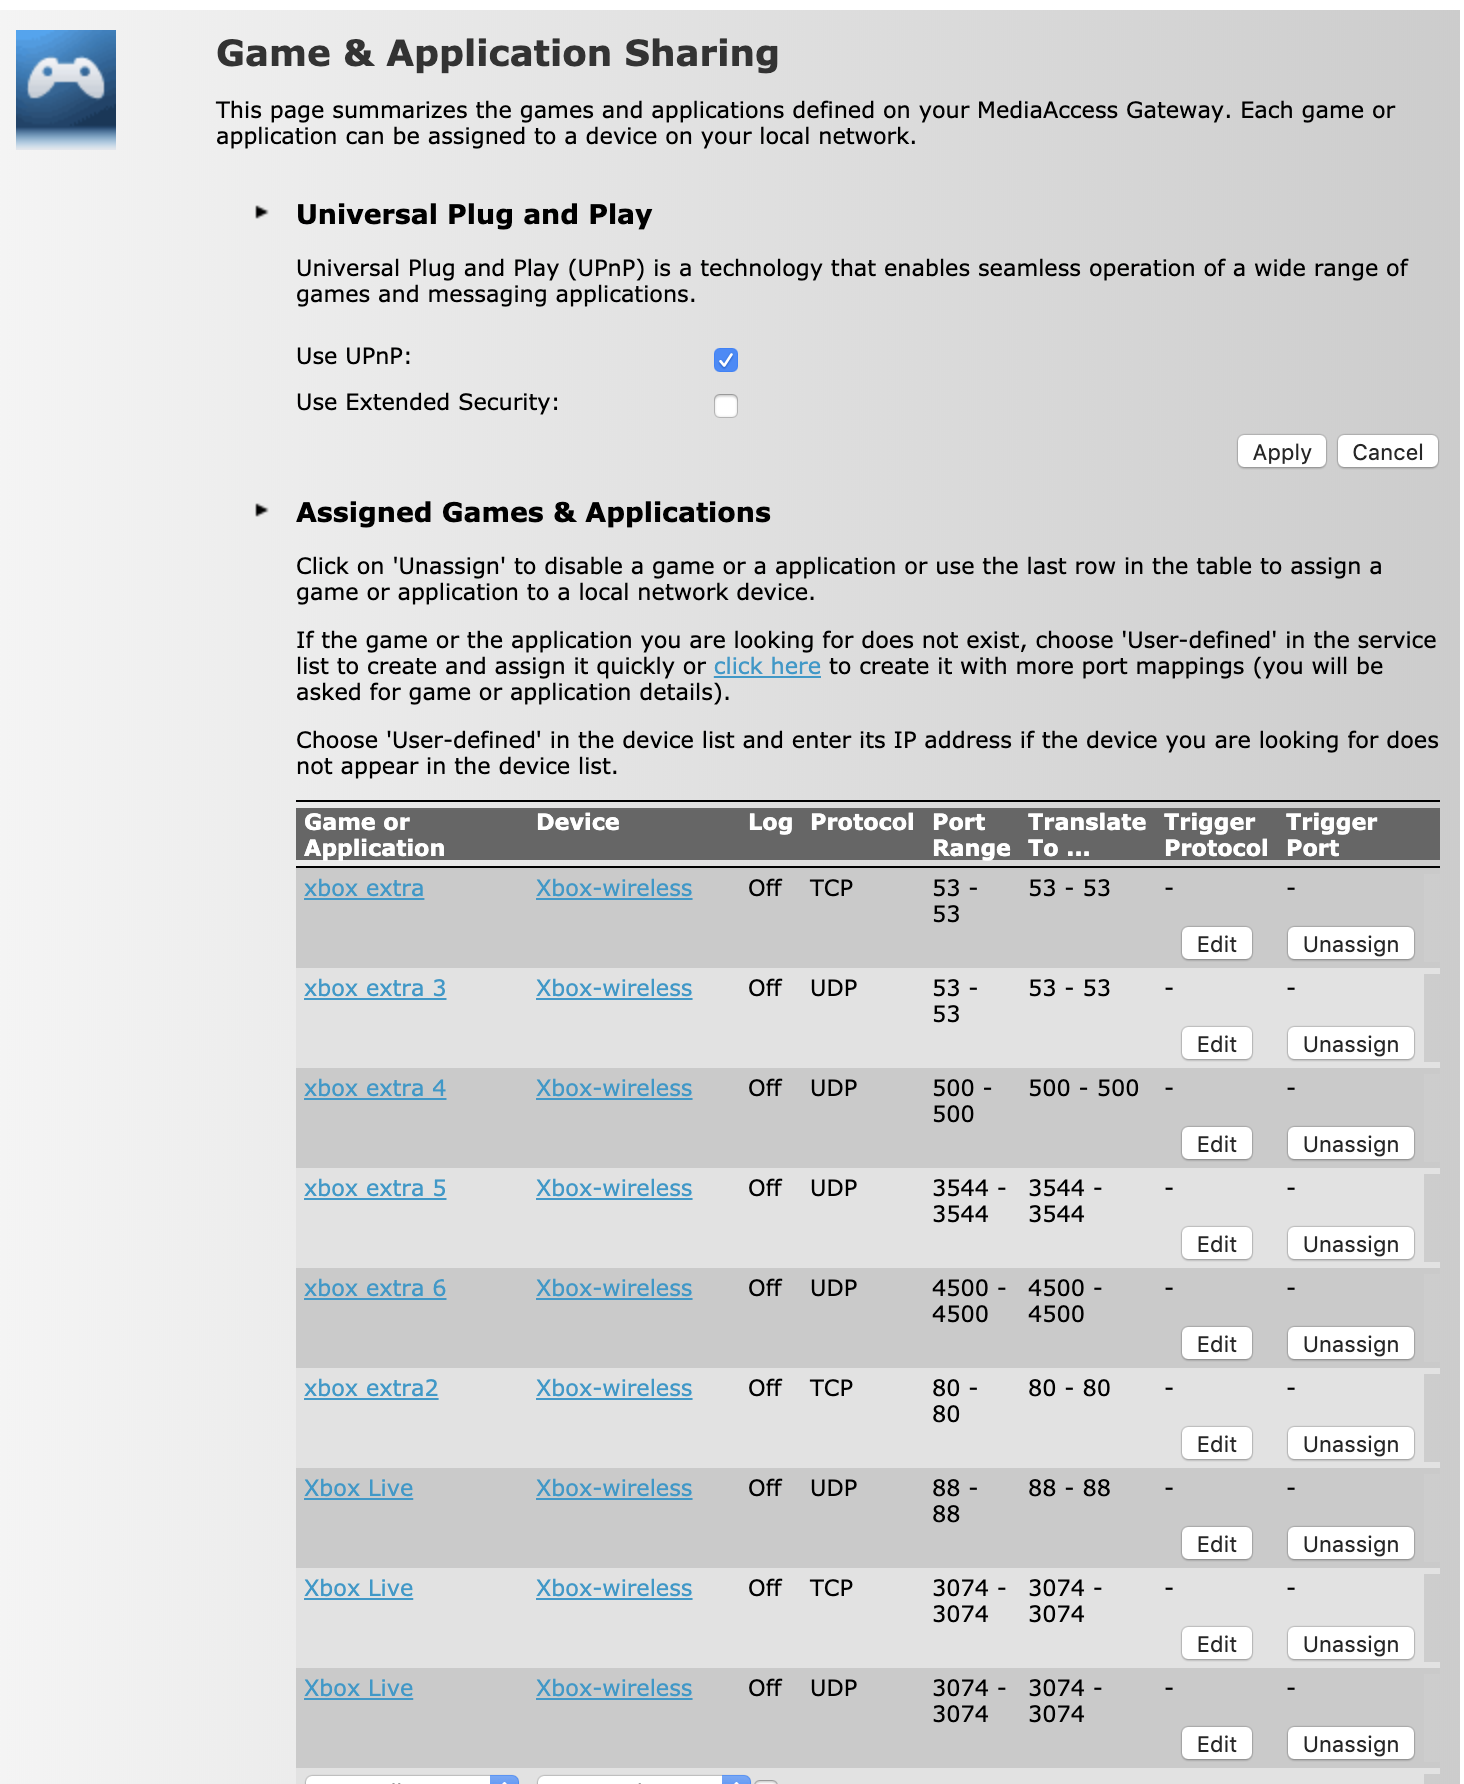The image size is (1464, 1784).
Task: Unassign the xbox extra 5 application
Action: pyautogui.click(x=1351, y=1244)
